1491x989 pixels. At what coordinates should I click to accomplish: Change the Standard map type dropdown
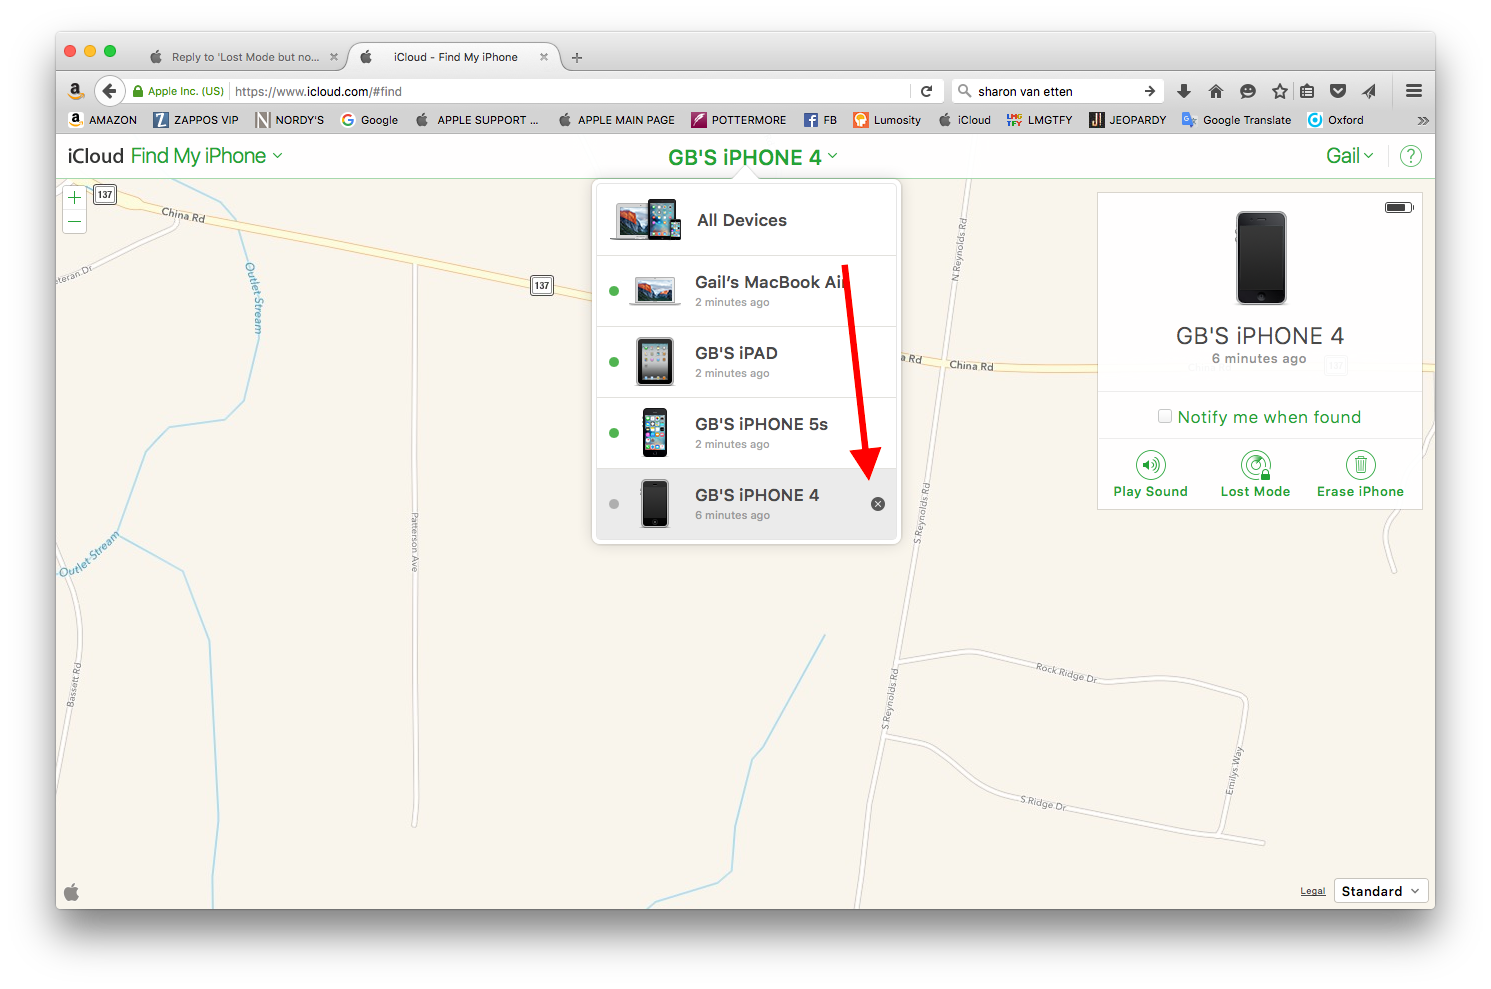click(x=1381, y=891)
